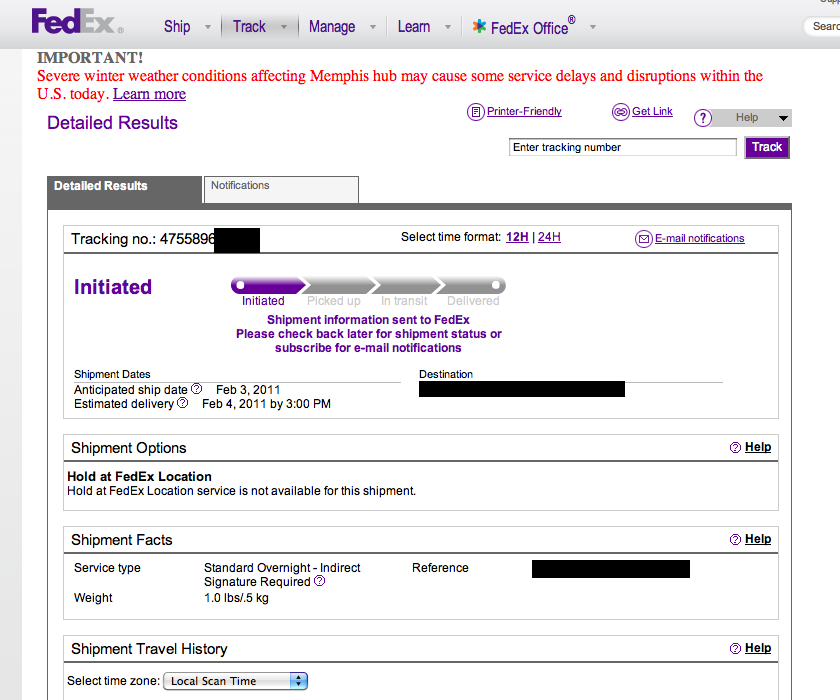
Task: Click the Feb 3, 2011 ship date
Action: 248,390
